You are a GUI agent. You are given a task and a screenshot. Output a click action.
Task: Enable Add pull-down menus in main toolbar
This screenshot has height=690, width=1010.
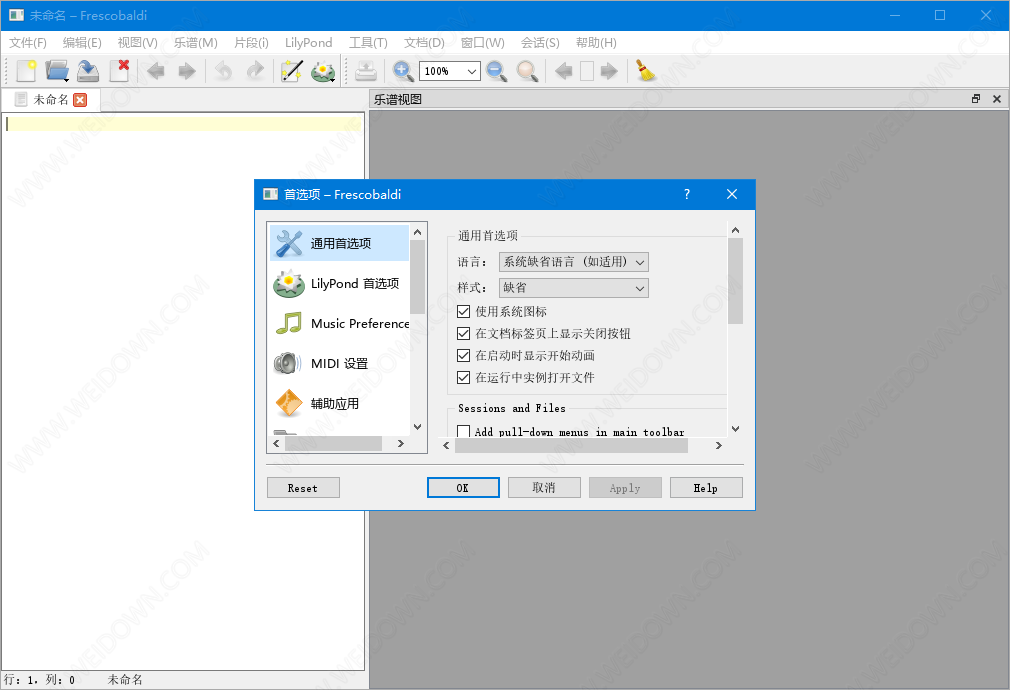pos(463,431)
